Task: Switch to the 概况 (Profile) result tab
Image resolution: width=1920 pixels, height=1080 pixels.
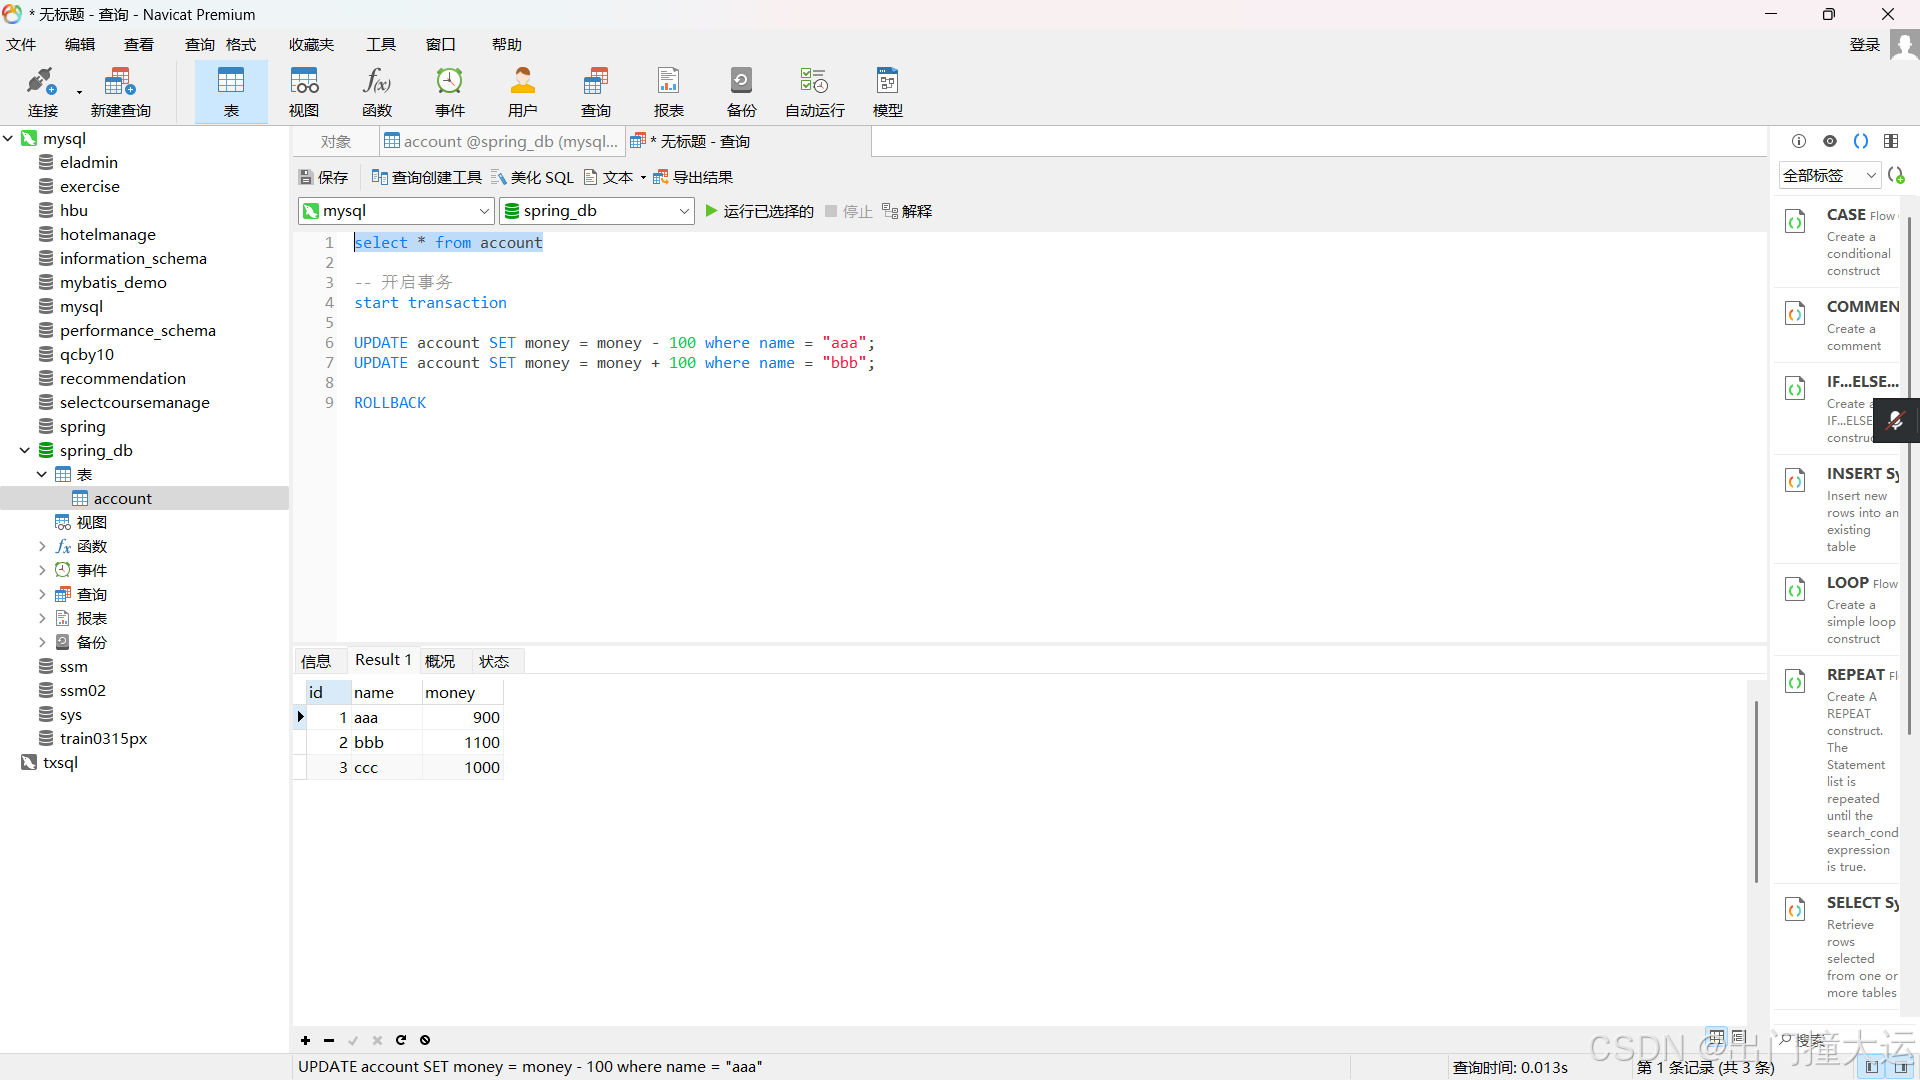Action: pyautogui.click(x=440, y=661)
